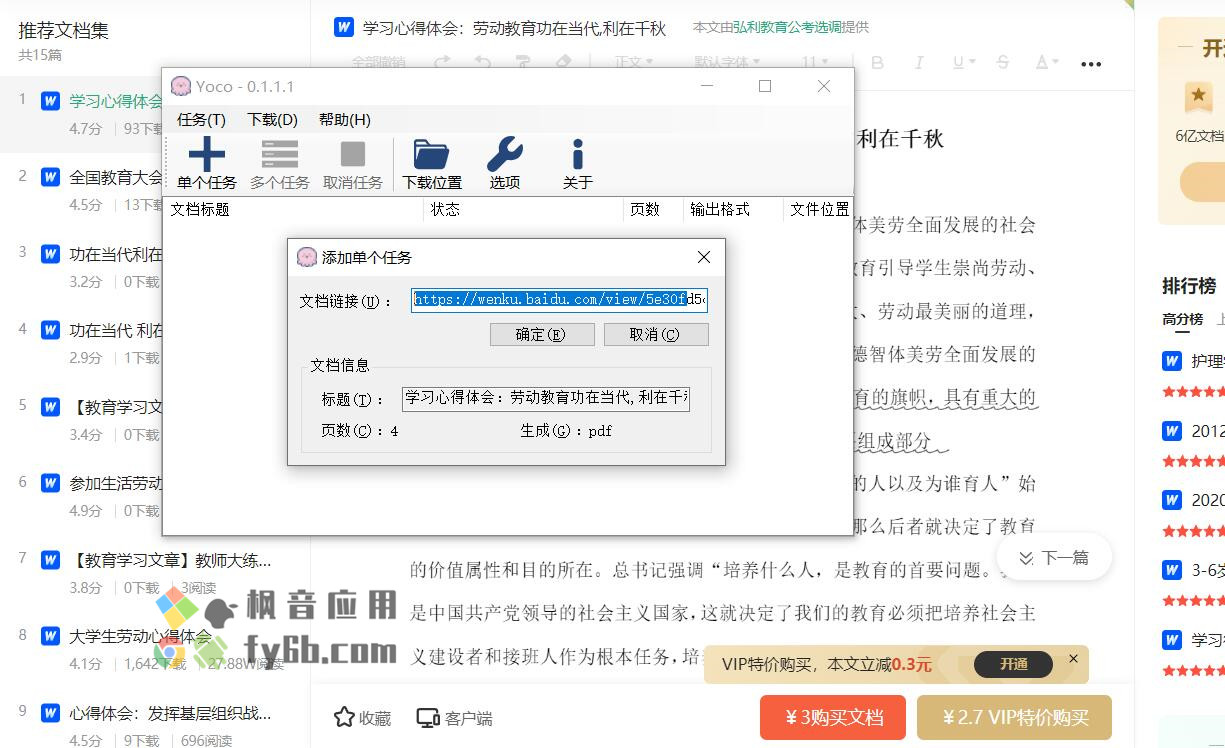Click the 确定(E) button in the dialog

tap(542, 334)
